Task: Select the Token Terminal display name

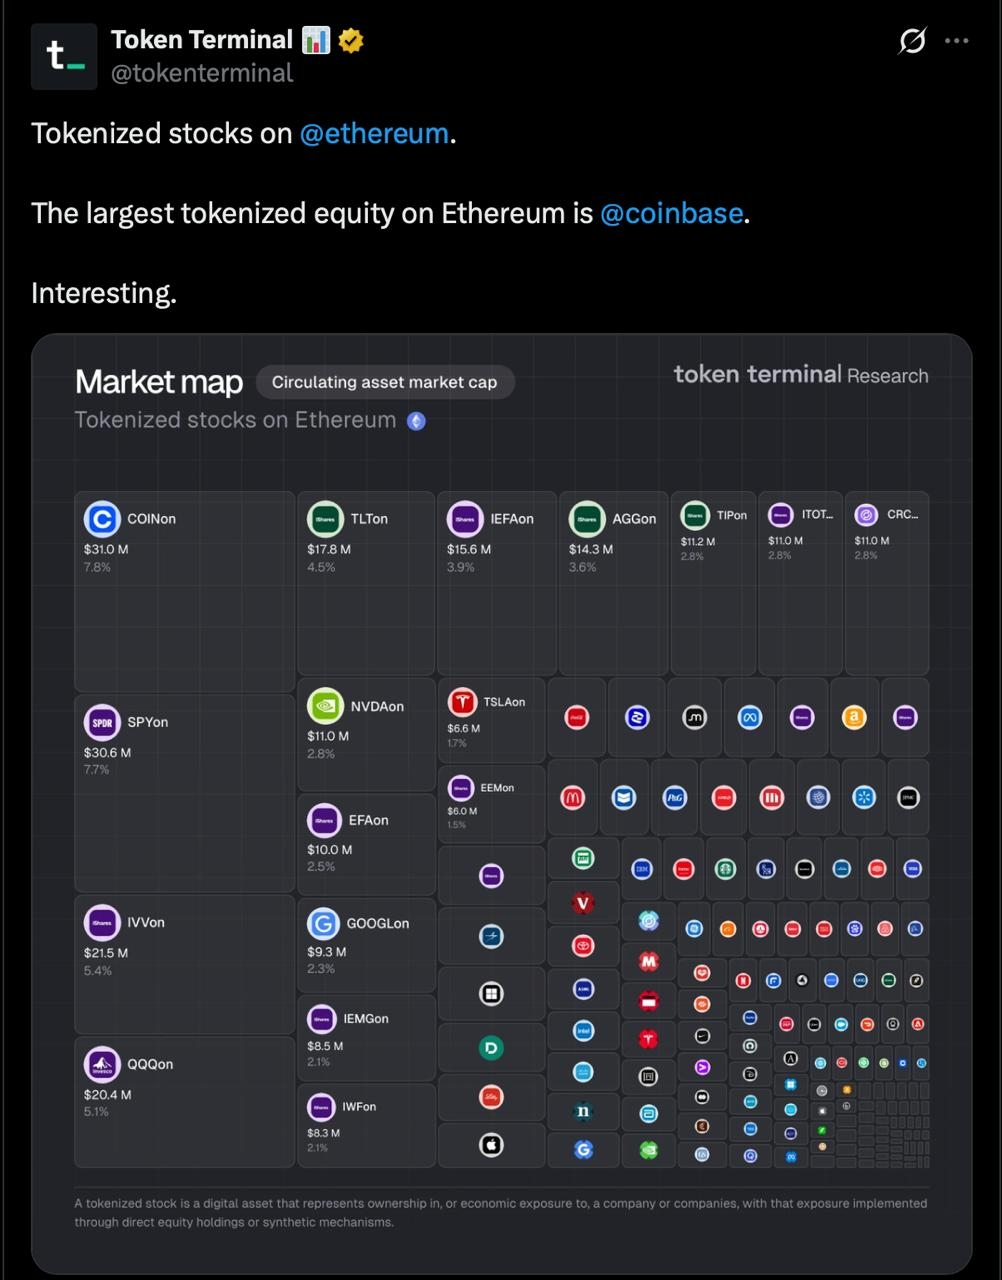Action: pos(202,40)
